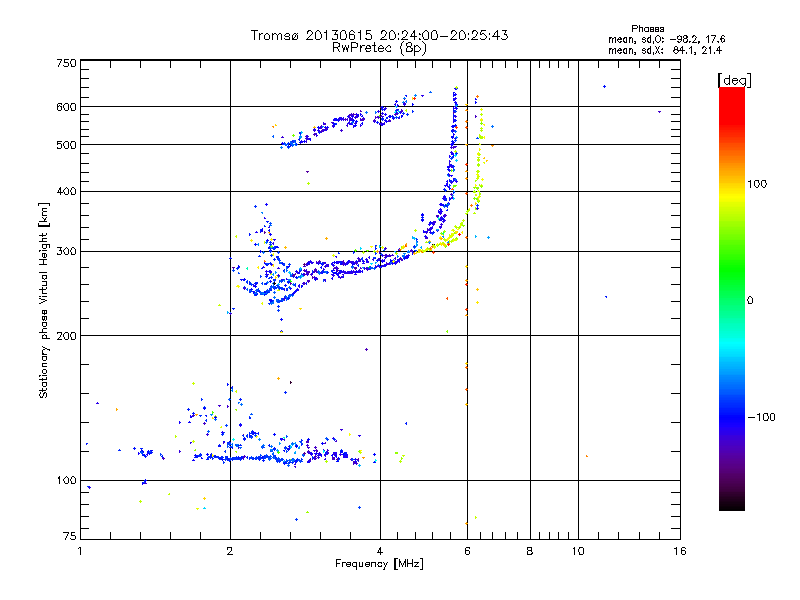Click the 'Phases' header text

point(647,29)
